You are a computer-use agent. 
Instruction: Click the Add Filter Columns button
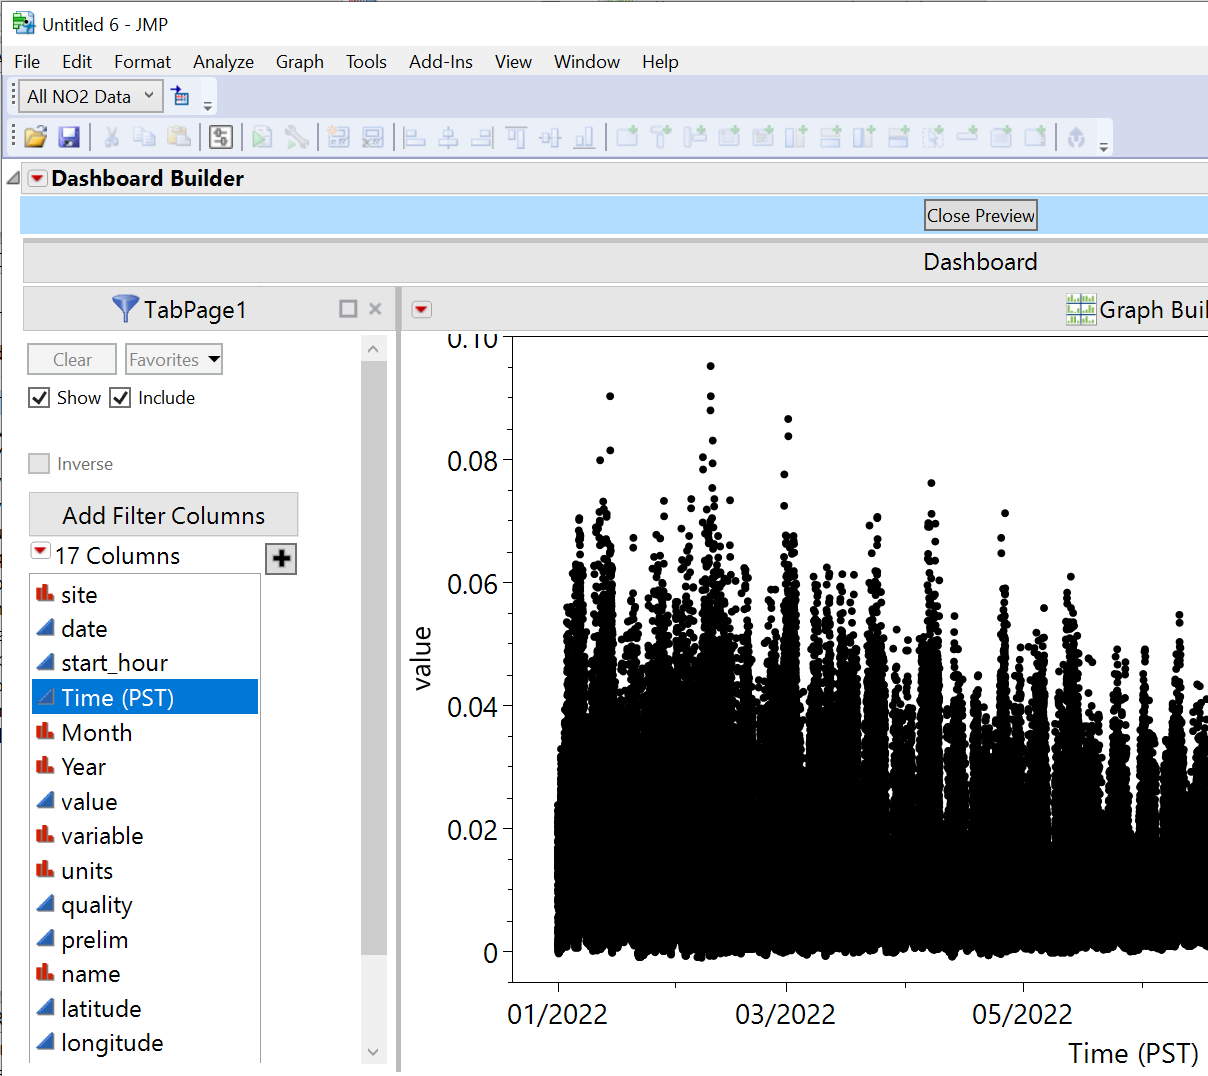pyautogui.click(x=163, y=515)
